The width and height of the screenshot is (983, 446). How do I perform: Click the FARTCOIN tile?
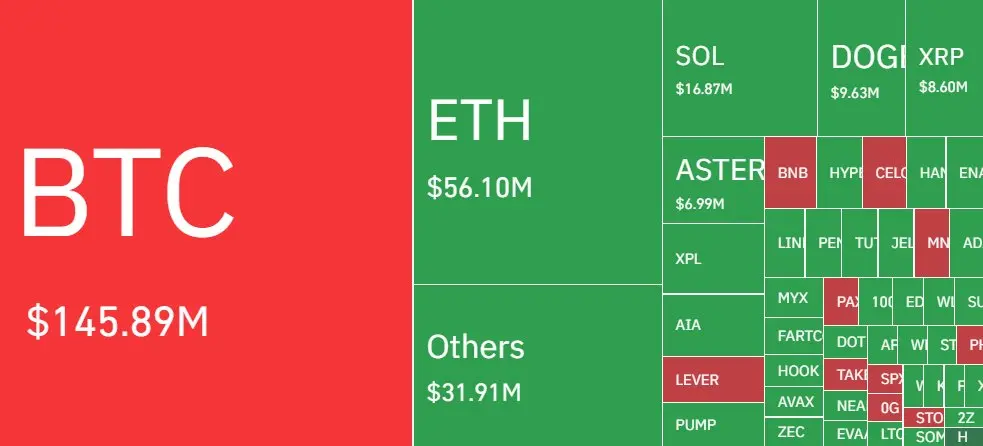pyautogui.click(x=794, y=336)
